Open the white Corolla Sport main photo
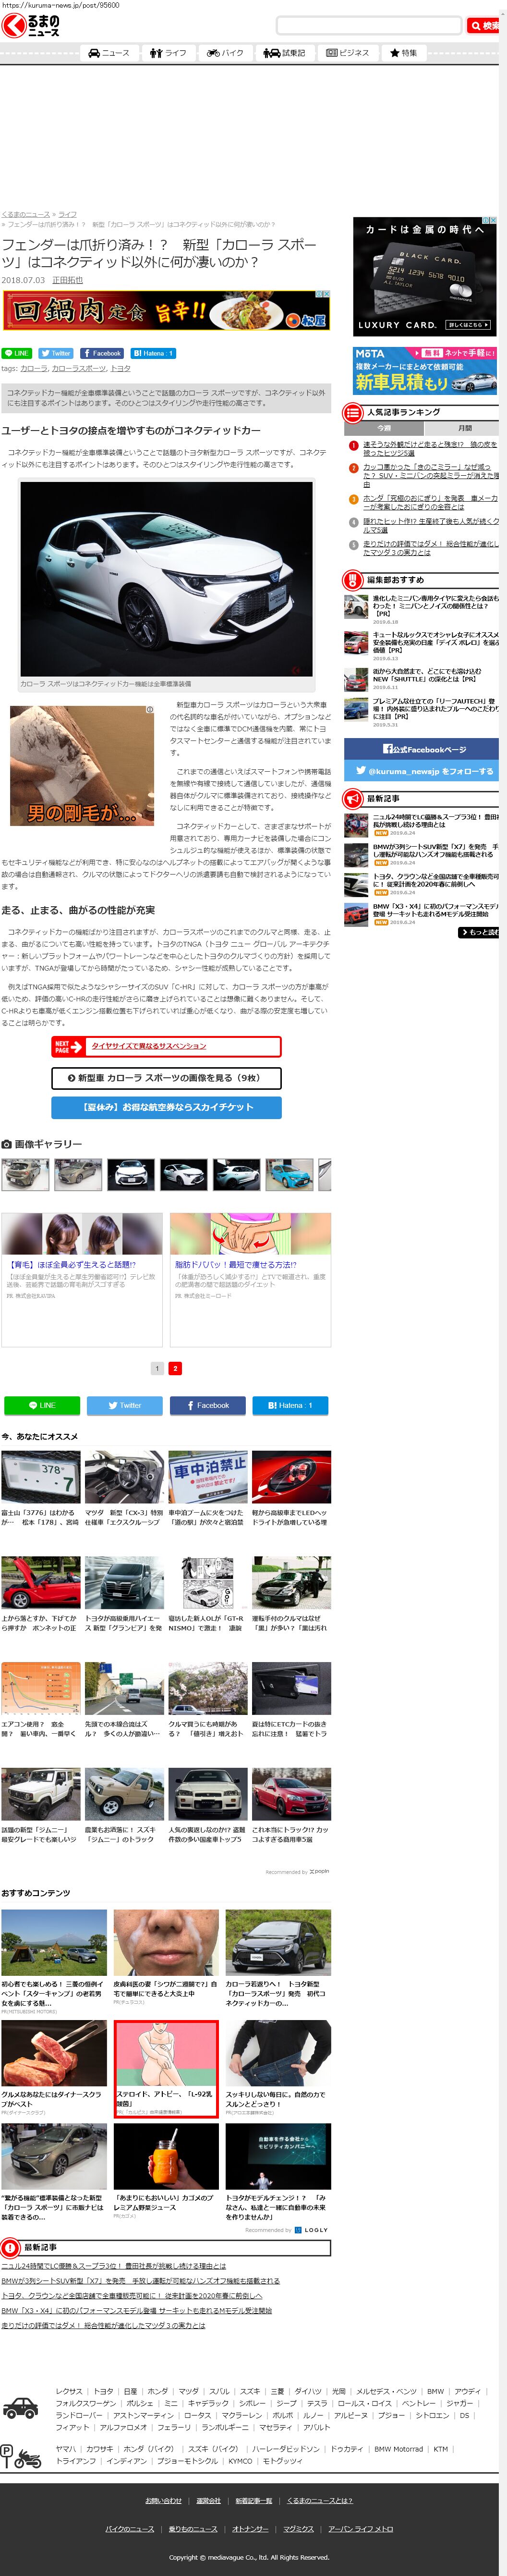The height and width of the screenshot is (2576, 507). [x=167, y=579]
